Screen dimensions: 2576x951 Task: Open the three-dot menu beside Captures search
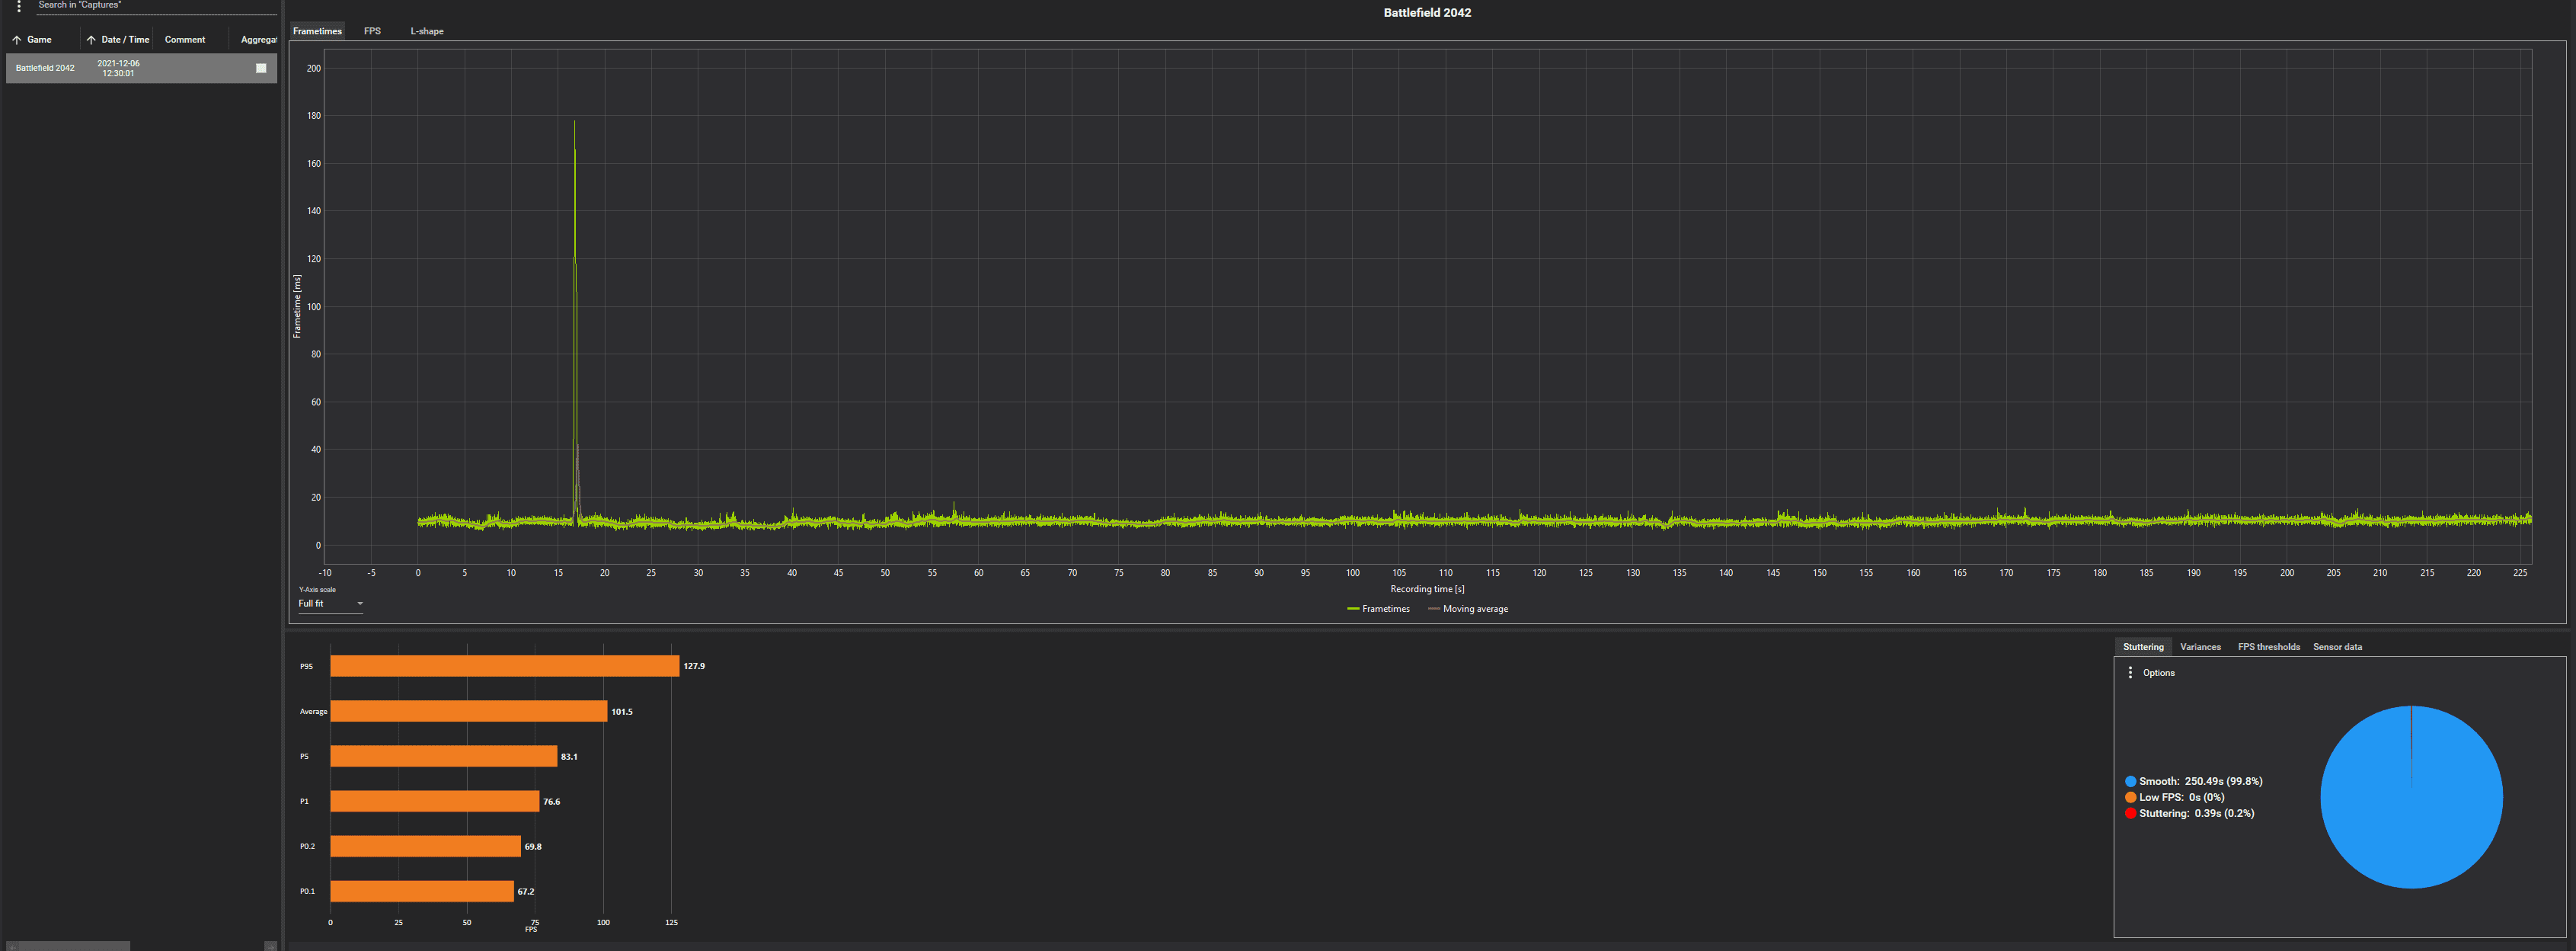[18, 6]
